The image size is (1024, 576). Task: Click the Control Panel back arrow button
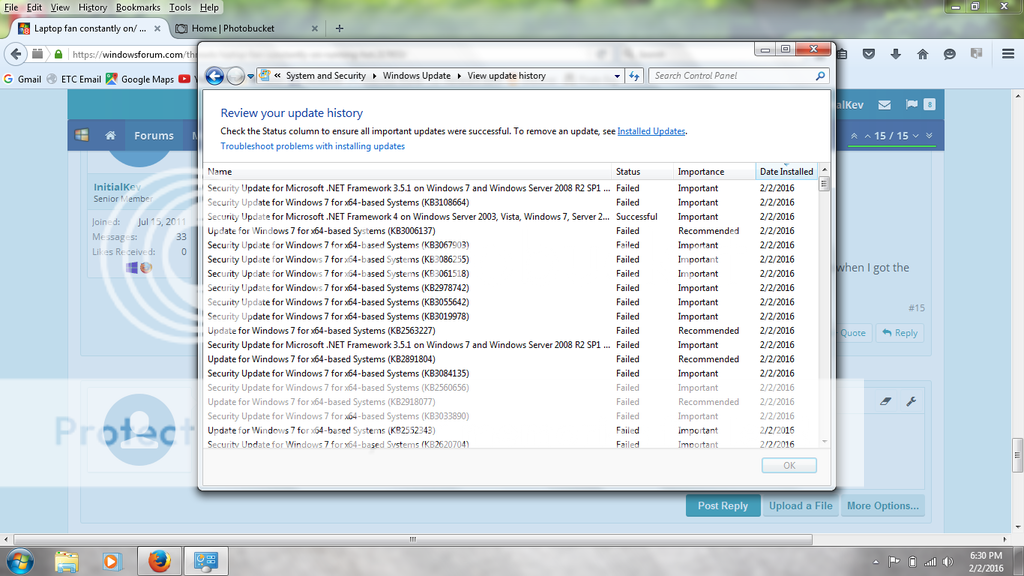[x=215, y=76]
